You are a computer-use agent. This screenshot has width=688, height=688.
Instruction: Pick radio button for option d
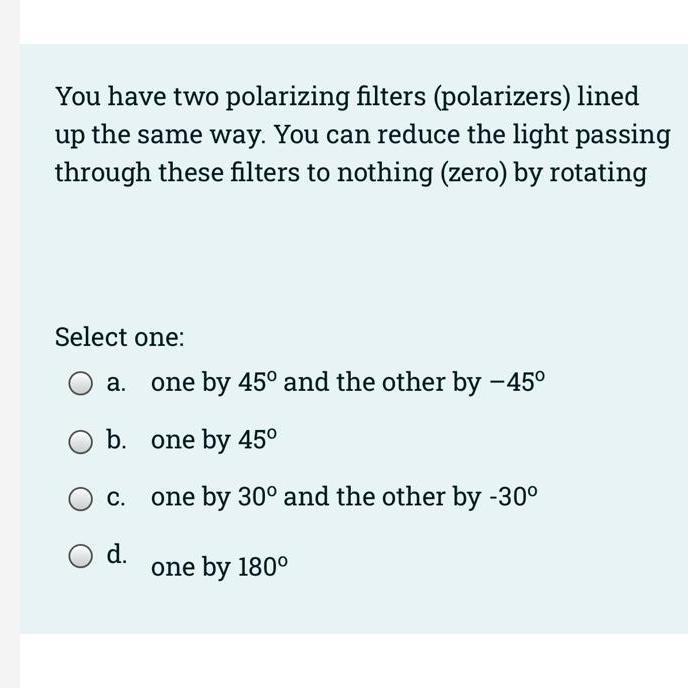coord(82,556)
